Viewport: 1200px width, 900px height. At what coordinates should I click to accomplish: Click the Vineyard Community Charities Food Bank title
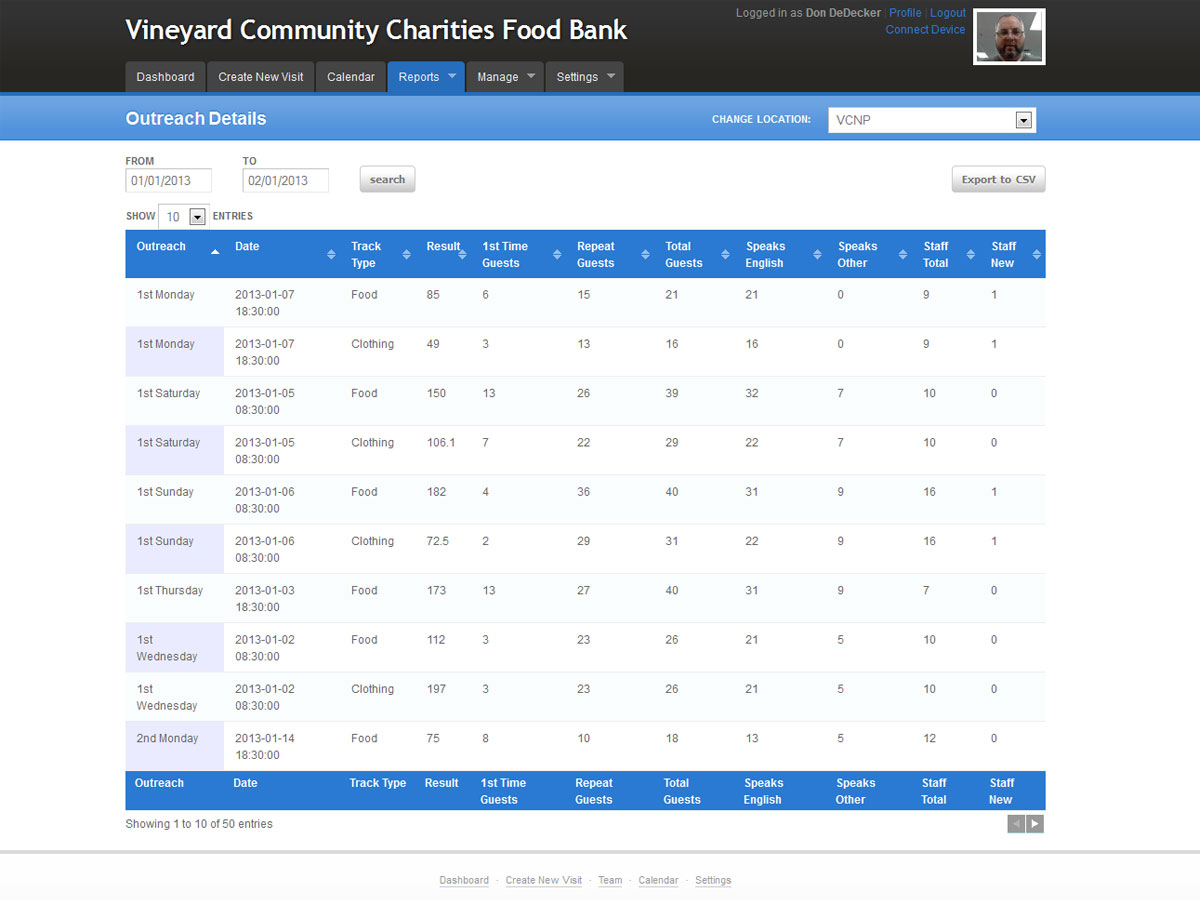pyautogui.click(x=376, y=30)
